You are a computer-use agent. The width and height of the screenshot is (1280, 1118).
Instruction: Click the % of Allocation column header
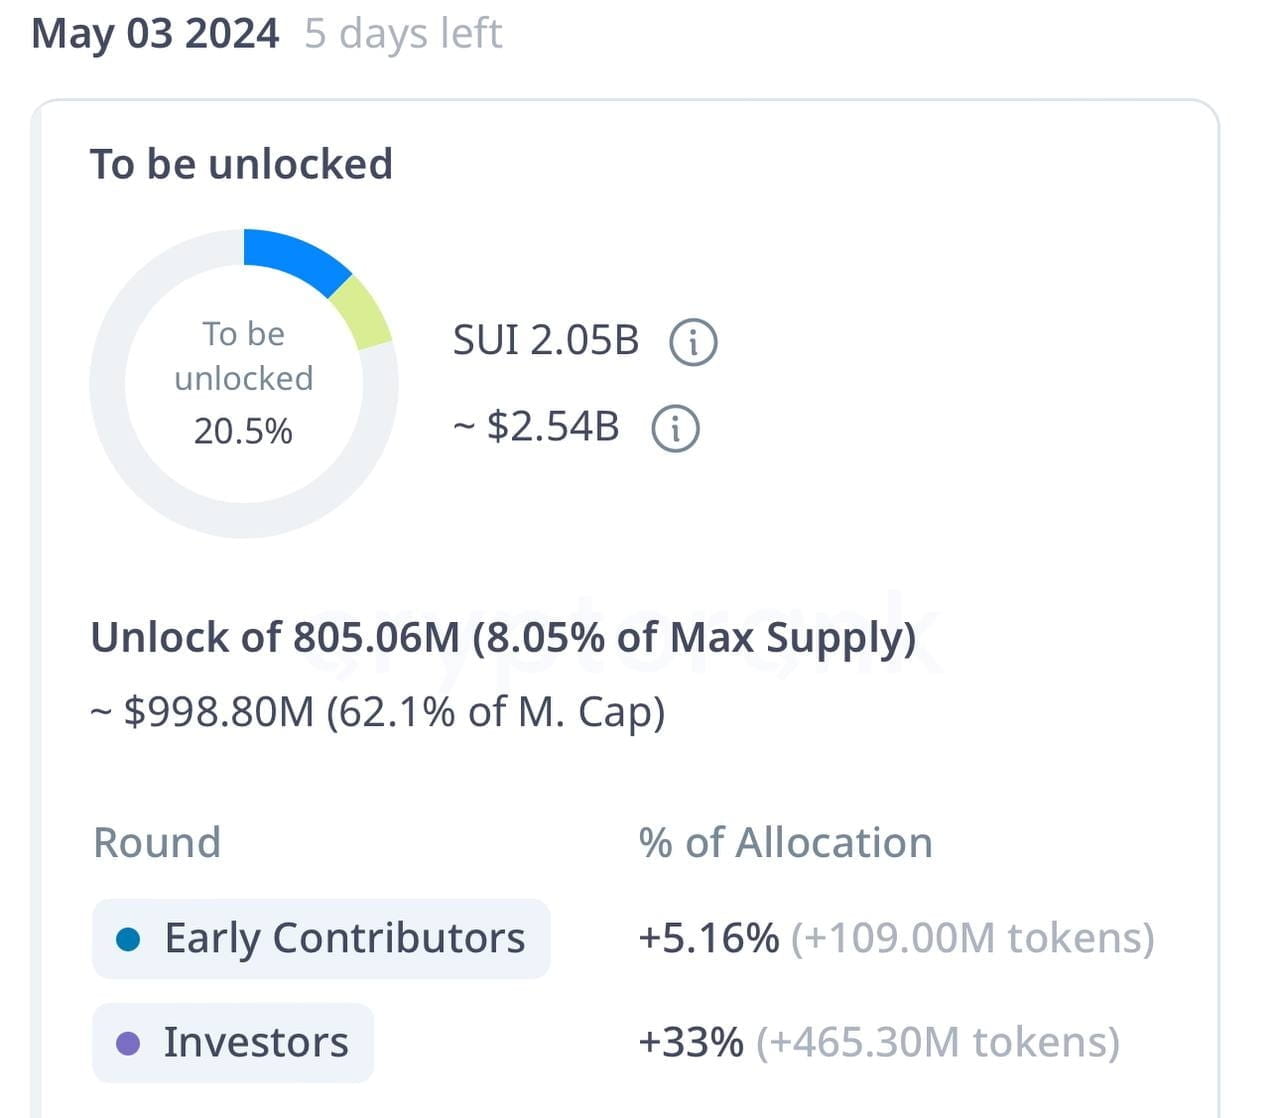[x=786, y=842]
